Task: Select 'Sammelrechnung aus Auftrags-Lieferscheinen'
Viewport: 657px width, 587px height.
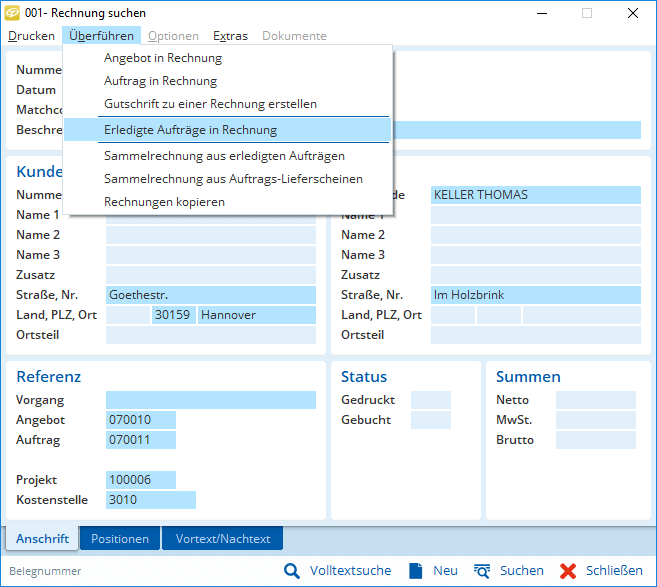Action: pyautogui.click(x=233, y=179)
